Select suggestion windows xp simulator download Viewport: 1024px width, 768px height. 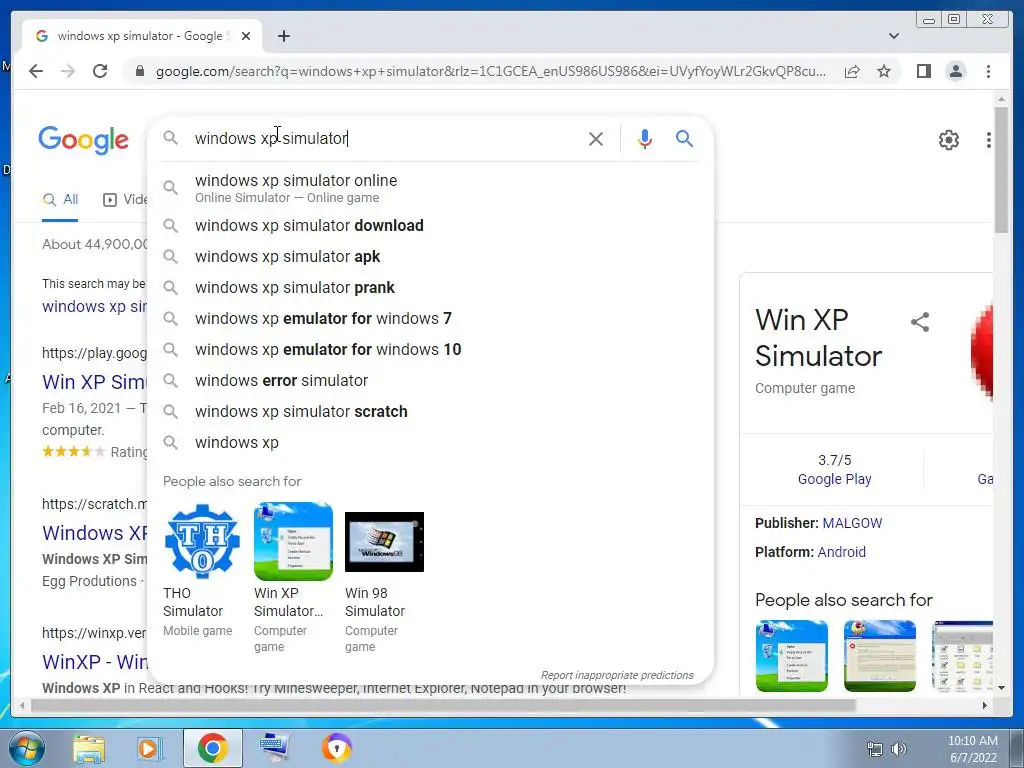click(x=430, y=225)
